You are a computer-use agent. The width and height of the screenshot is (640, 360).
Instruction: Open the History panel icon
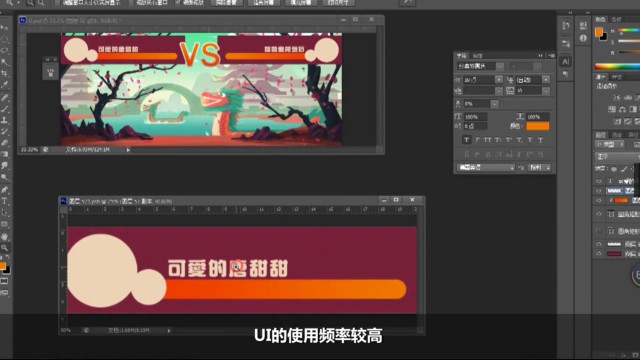[x=565, y=26]
